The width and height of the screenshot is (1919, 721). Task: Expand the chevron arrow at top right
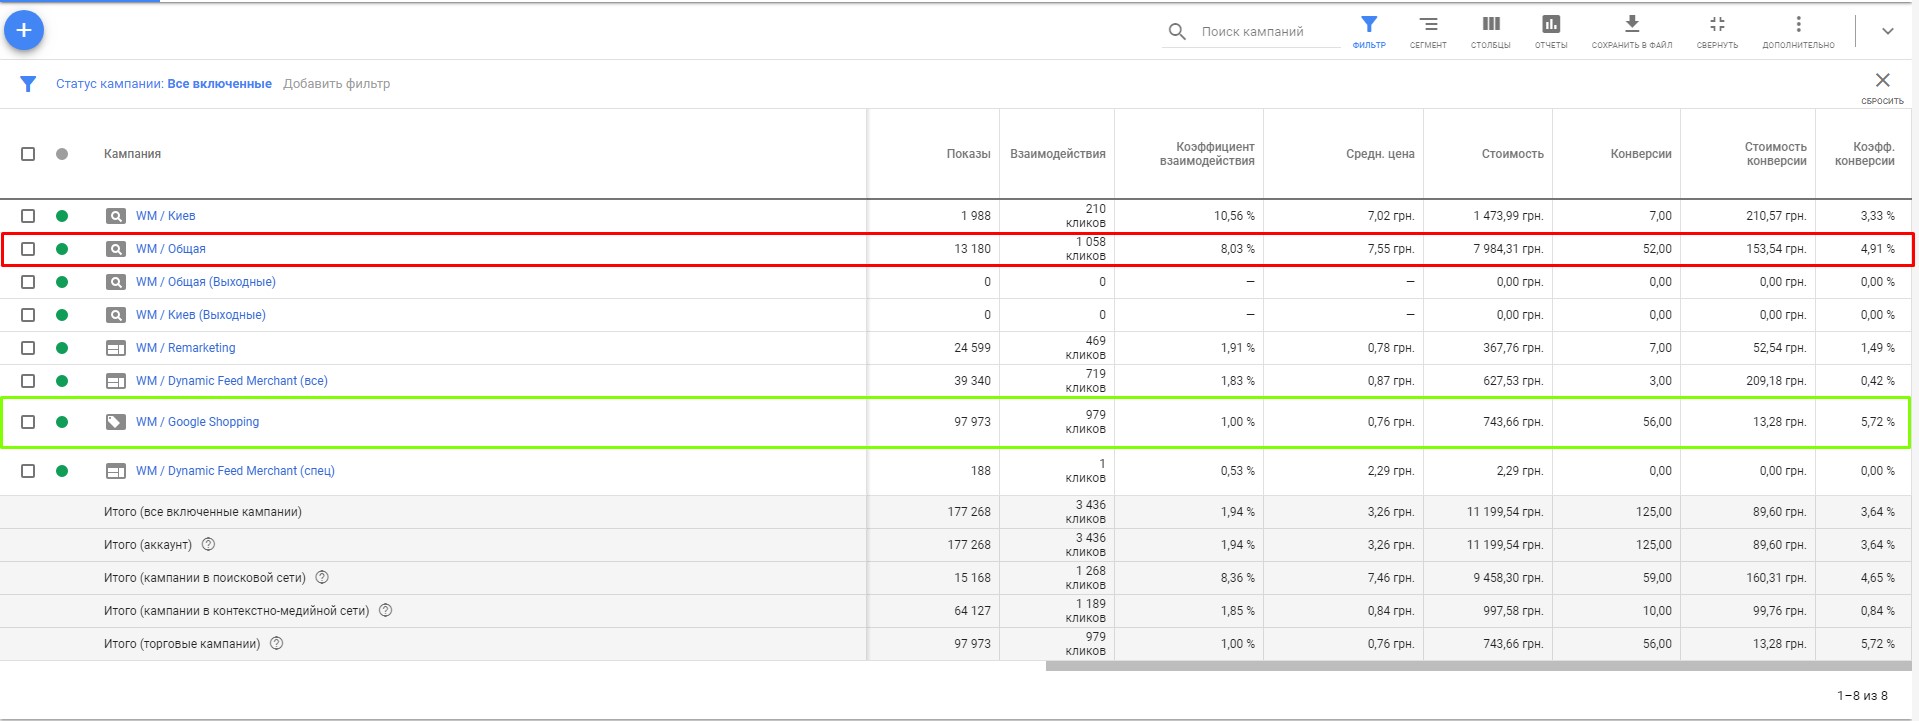click(x=1887, y=31)
